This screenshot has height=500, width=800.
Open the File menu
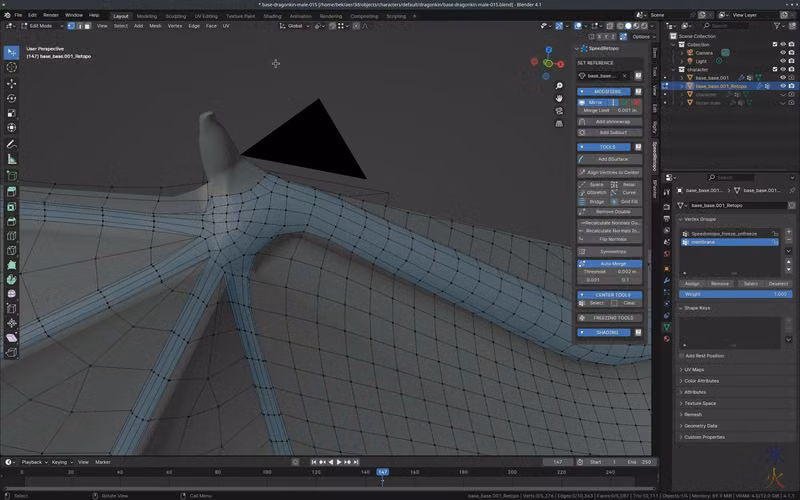[18, 15]
